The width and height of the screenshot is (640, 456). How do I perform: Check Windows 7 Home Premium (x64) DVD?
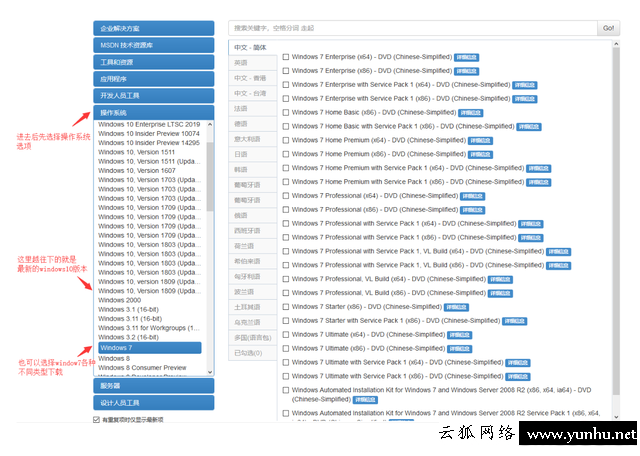point(286,140)
